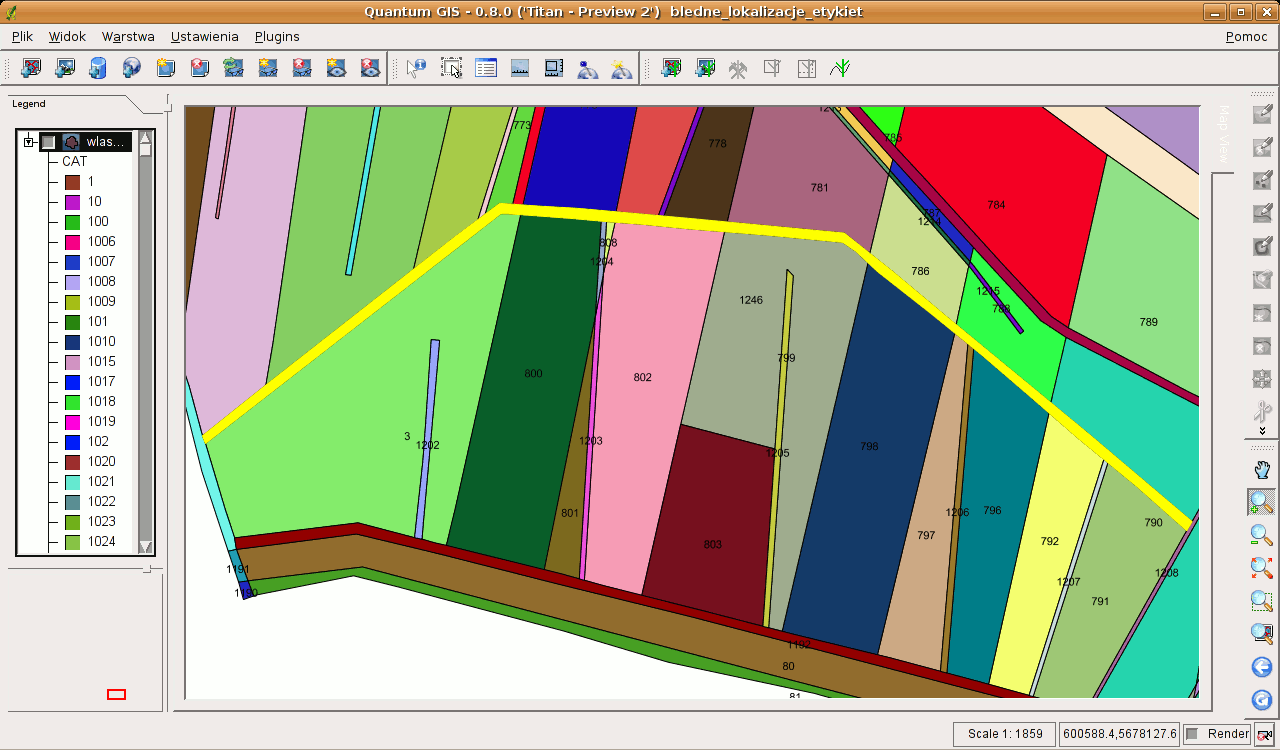The height and width of the screenshot is (750, 1280).
Task: Click the Add PostGIS Layer database icon
Action: tap(97, 68)
